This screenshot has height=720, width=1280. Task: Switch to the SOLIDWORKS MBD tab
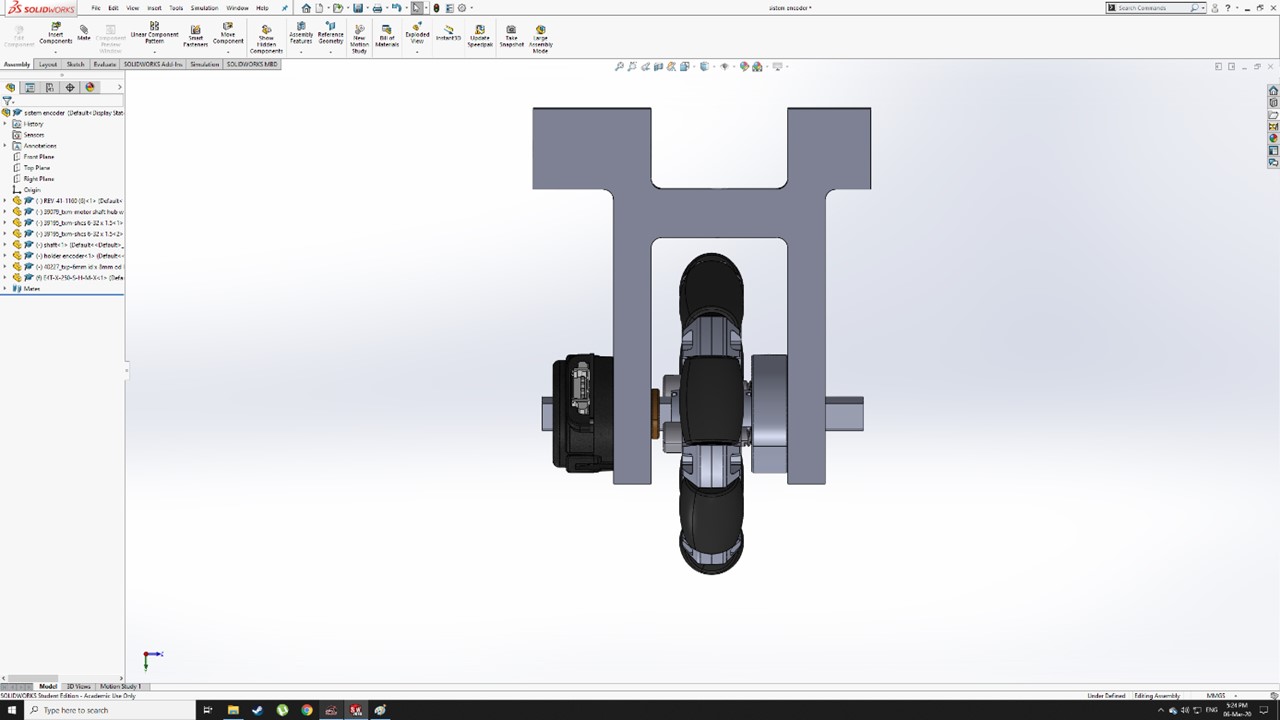[x=251, y=64]
